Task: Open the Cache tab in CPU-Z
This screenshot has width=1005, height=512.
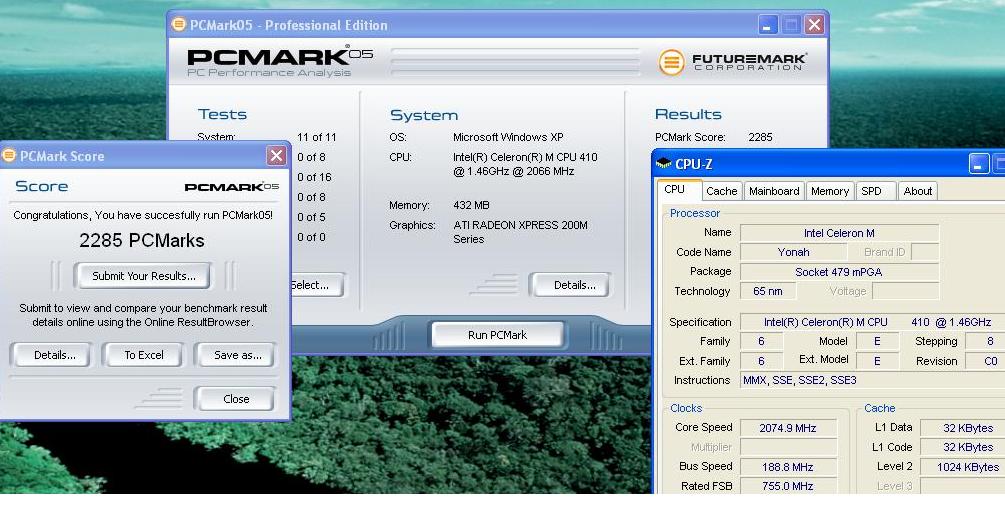Action: 722,191
